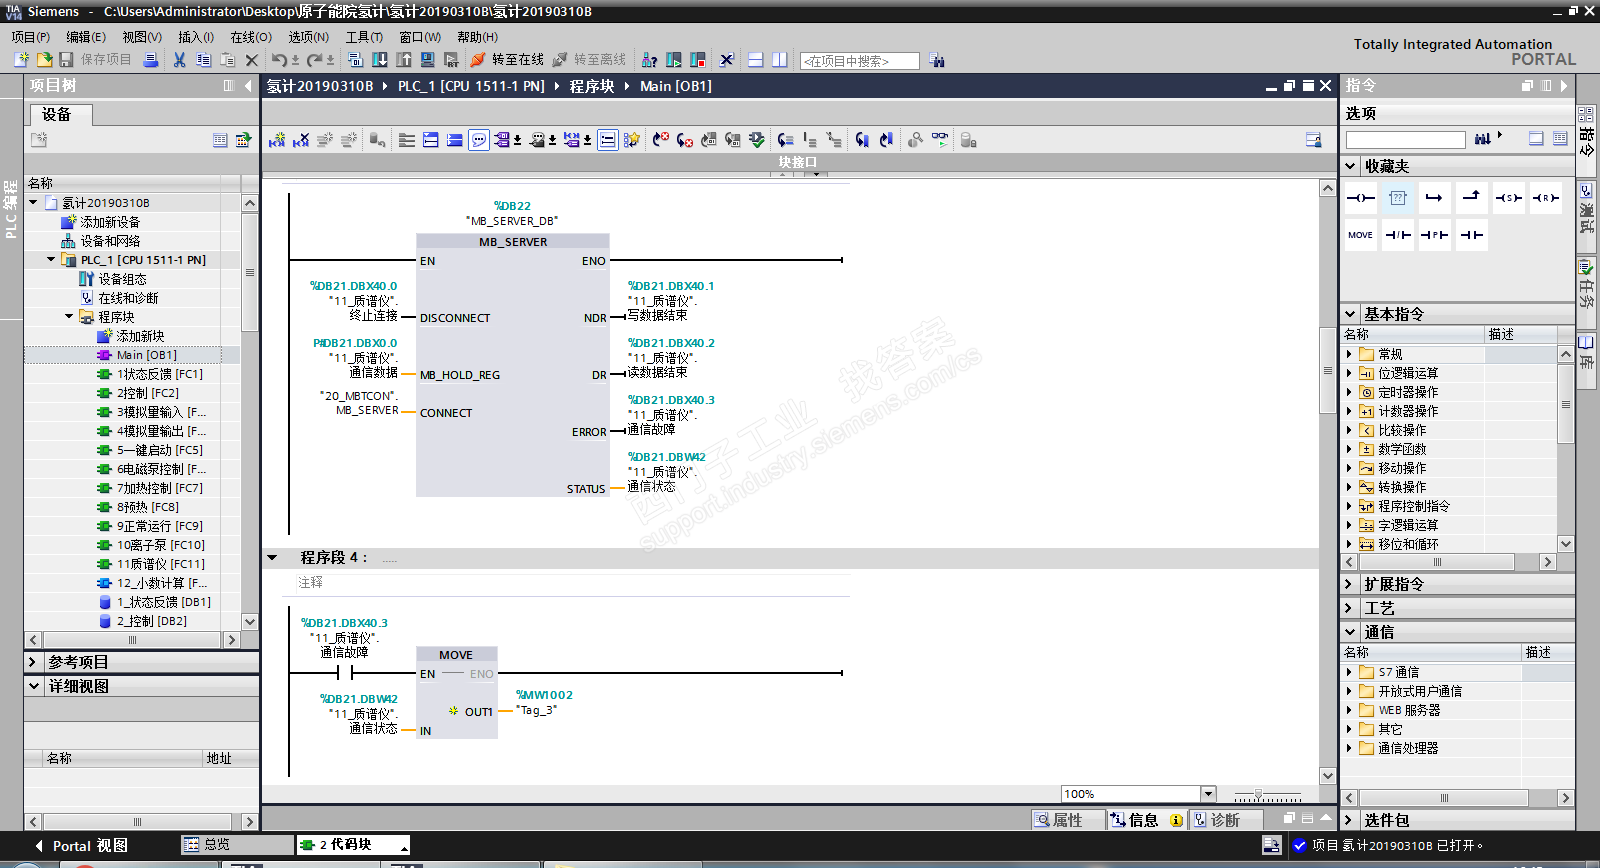Open the 视图(V) menu
The height and width of the screenshot is (868, 1600).
coord(142,37)
